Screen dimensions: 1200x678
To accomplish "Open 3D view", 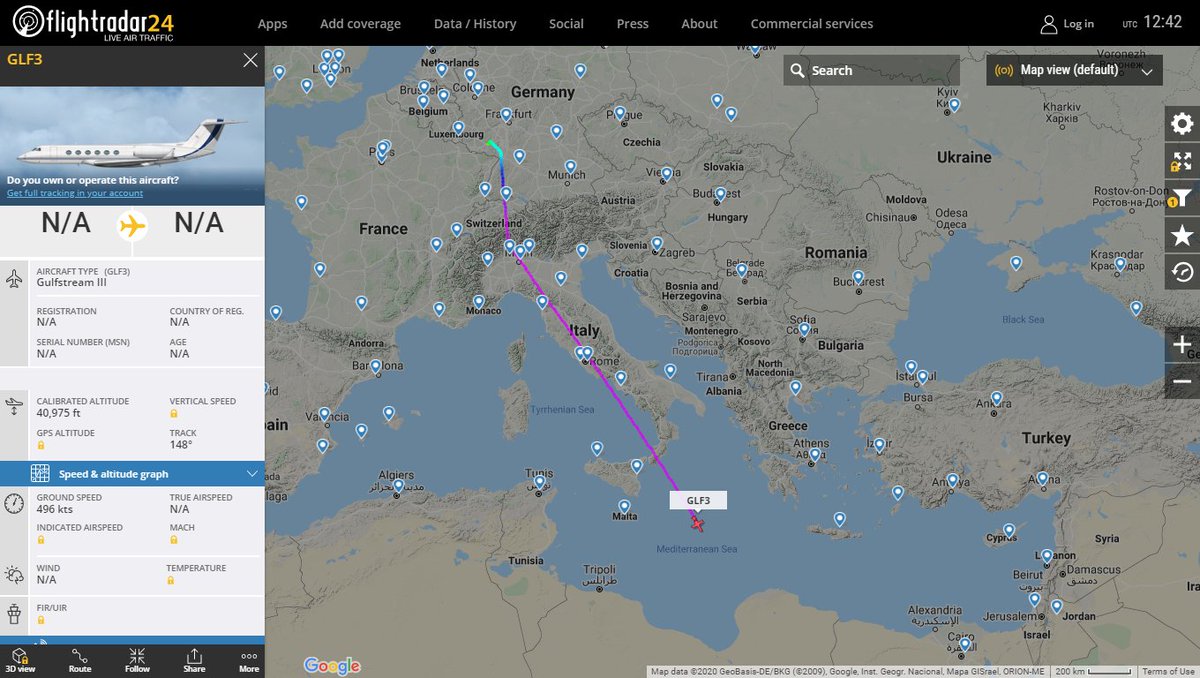I will (20, 660).
